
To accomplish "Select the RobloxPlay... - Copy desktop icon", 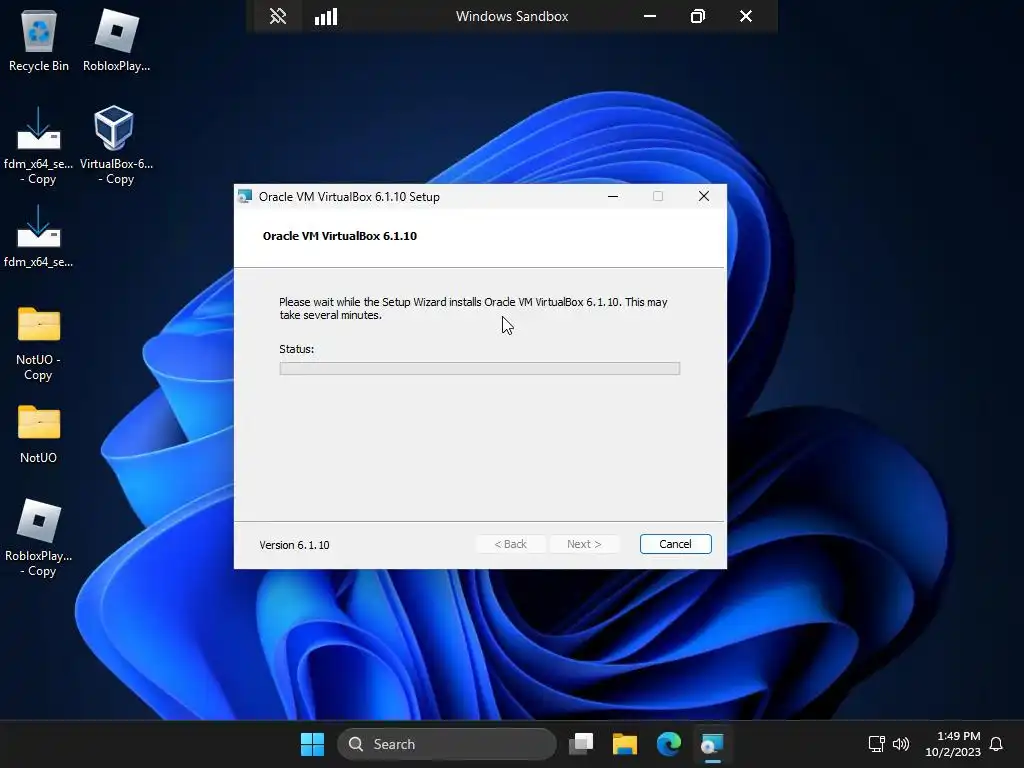I will coord(39,538).
